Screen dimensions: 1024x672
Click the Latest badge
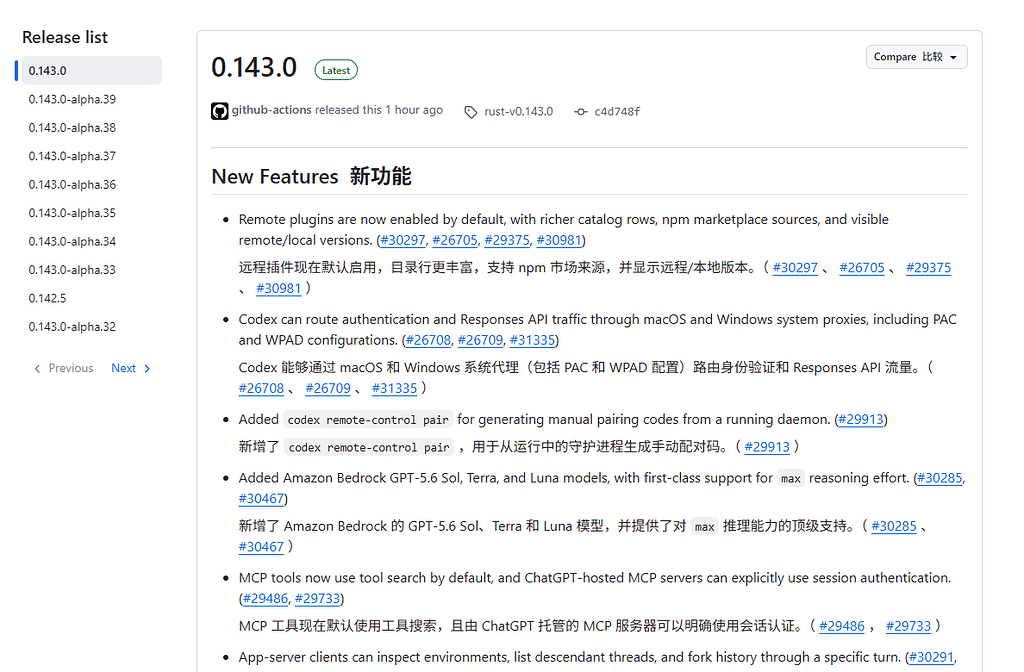[x=336, y=70]
